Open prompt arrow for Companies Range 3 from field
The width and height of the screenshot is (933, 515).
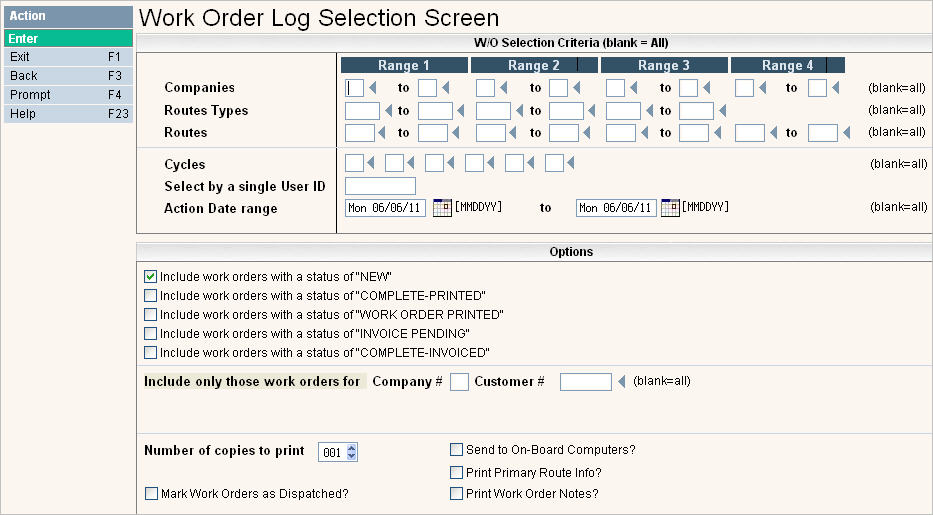coord(634,88)
